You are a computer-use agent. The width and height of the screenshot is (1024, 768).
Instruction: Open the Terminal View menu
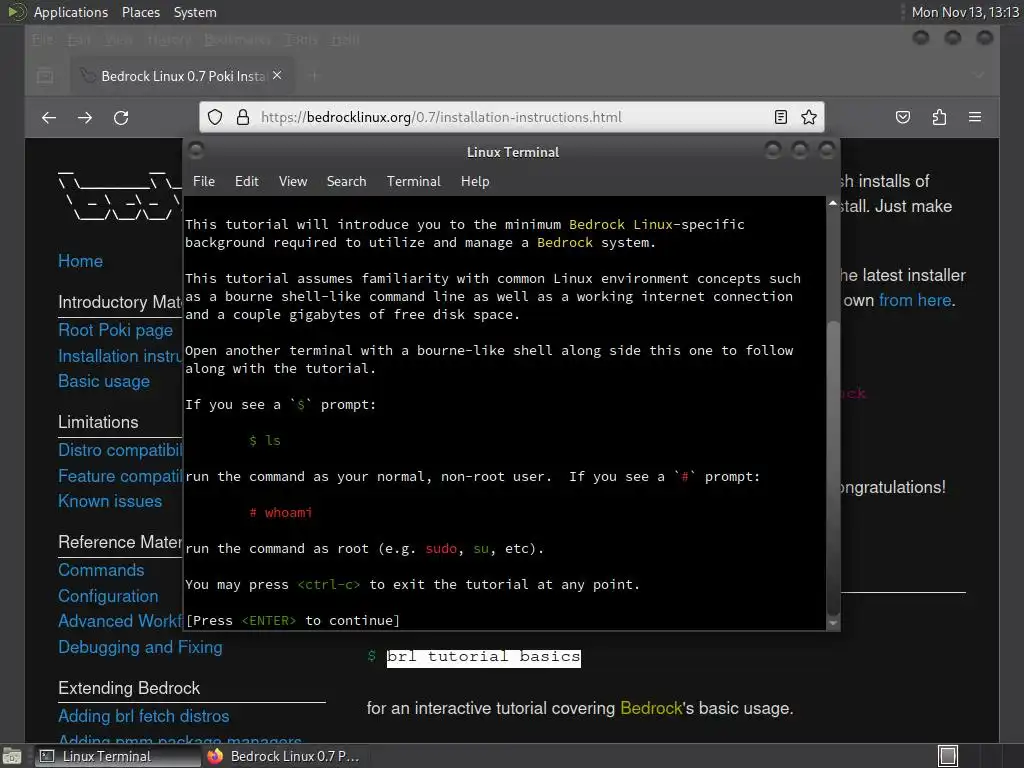(x=293, y=182)
